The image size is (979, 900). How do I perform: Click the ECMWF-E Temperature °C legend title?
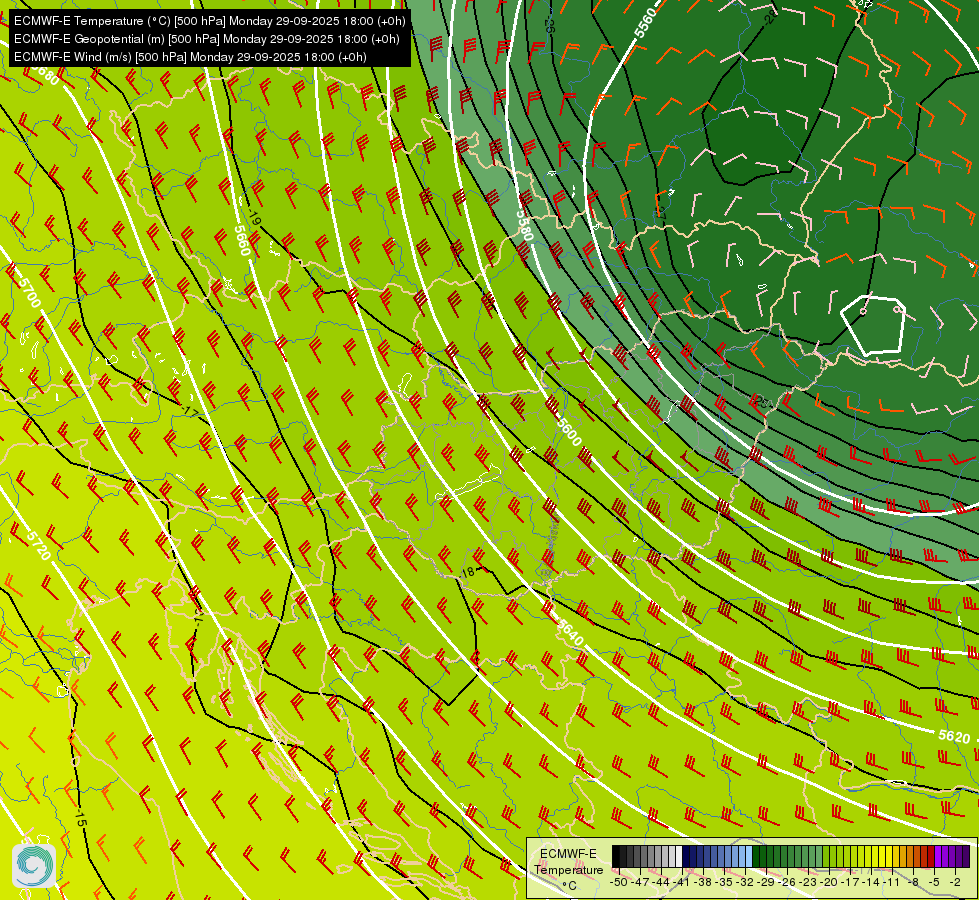(569, 869)
